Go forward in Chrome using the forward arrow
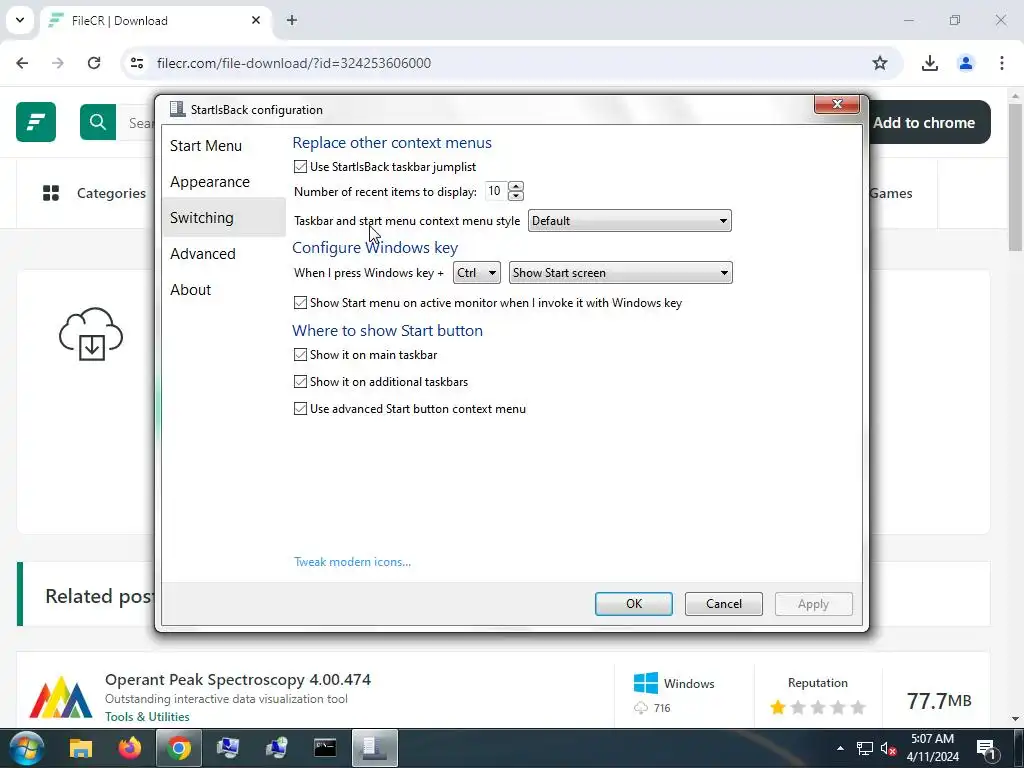This screenshot has width=1024, height=768. pyautogui.click(x=57, y=63)
